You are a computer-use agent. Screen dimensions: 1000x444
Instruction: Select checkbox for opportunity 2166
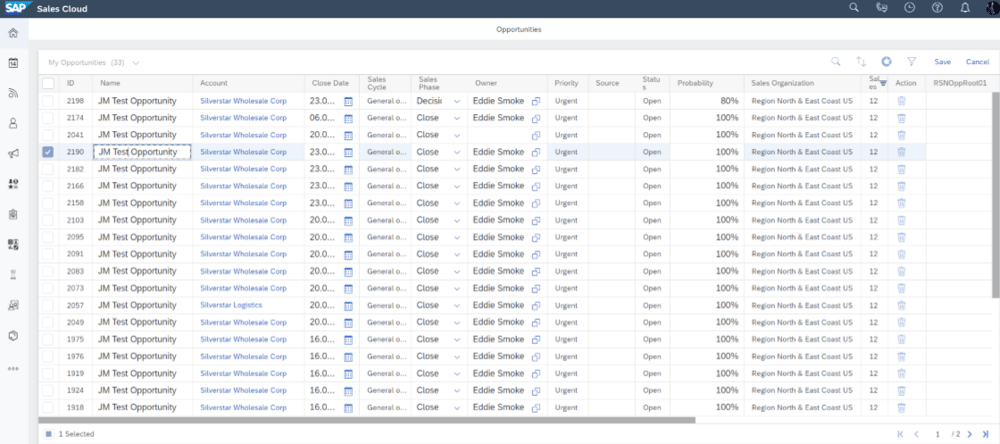pos(48,186)
